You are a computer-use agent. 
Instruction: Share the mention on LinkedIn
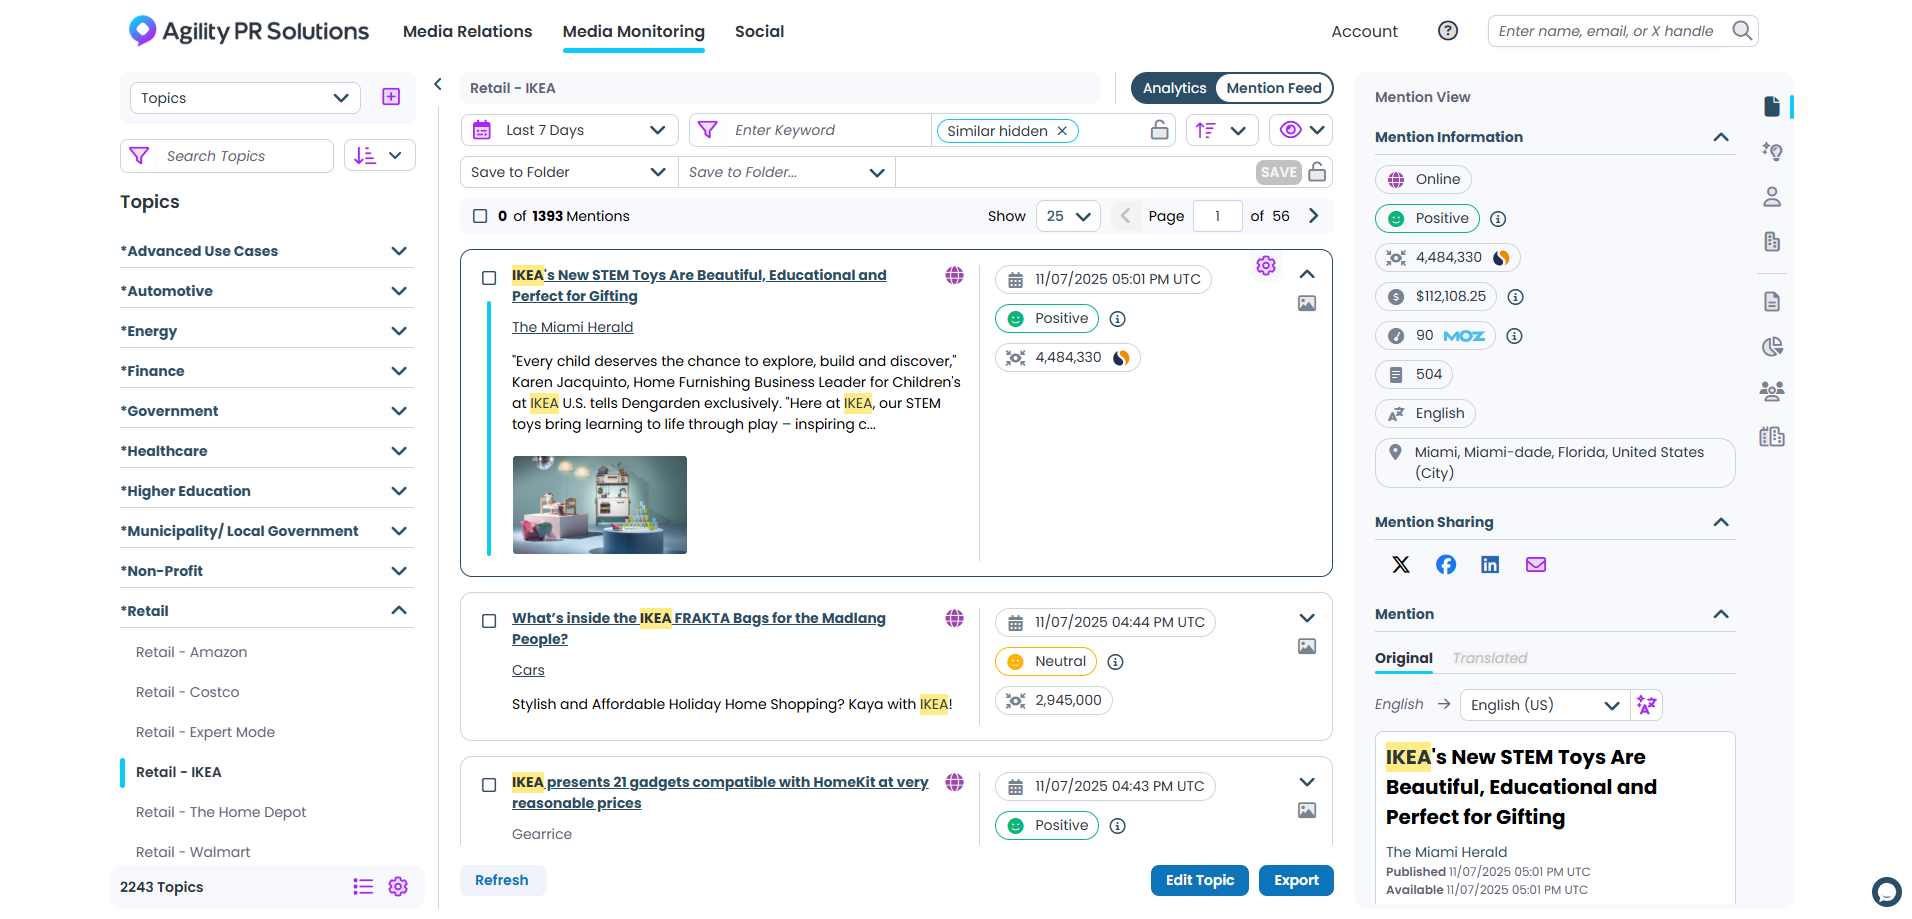click(1490, 565)
